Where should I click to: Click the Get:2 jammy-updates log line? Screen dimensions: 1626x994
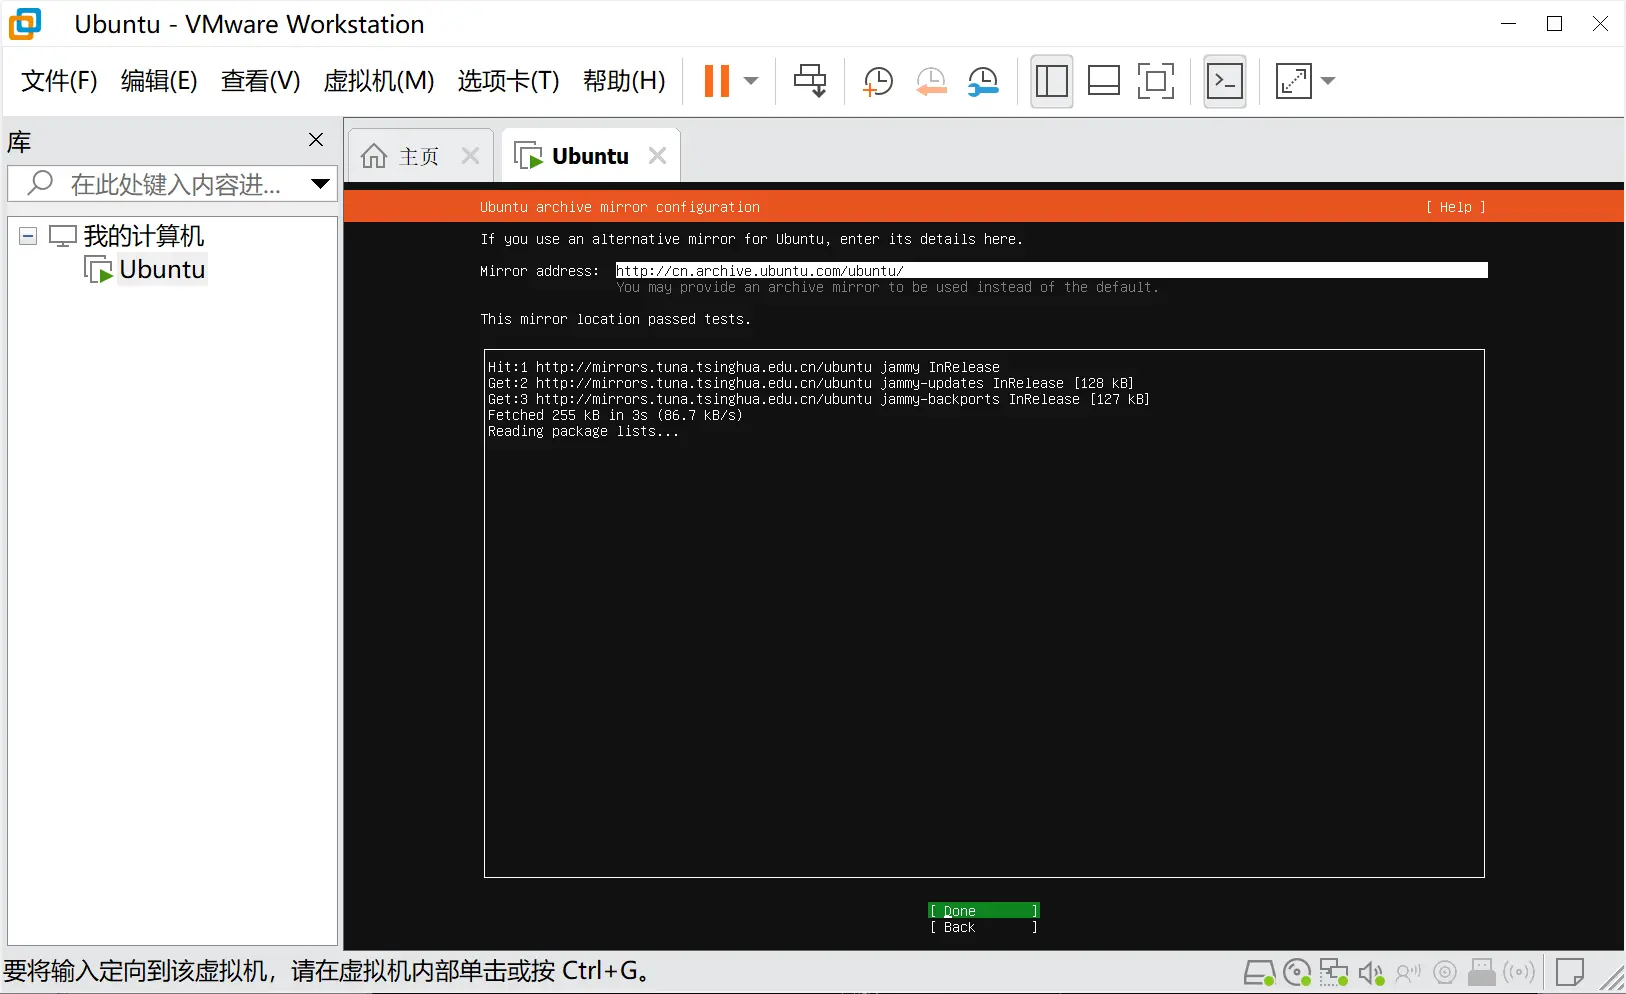tap(811, 383)
